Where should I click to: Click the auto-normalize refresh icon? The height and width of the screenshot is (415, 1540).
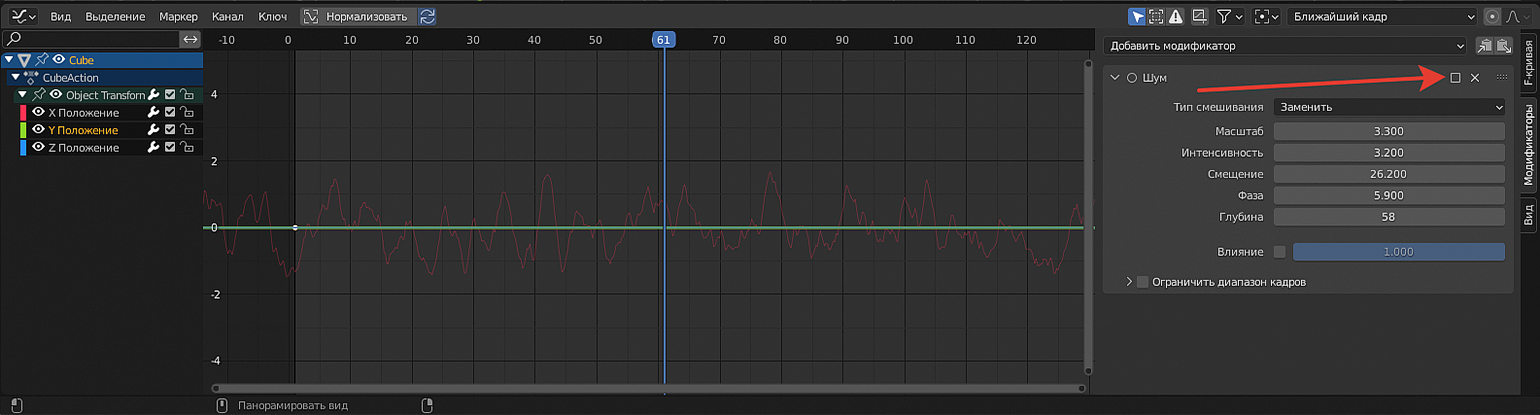click(x=427, y=17)
